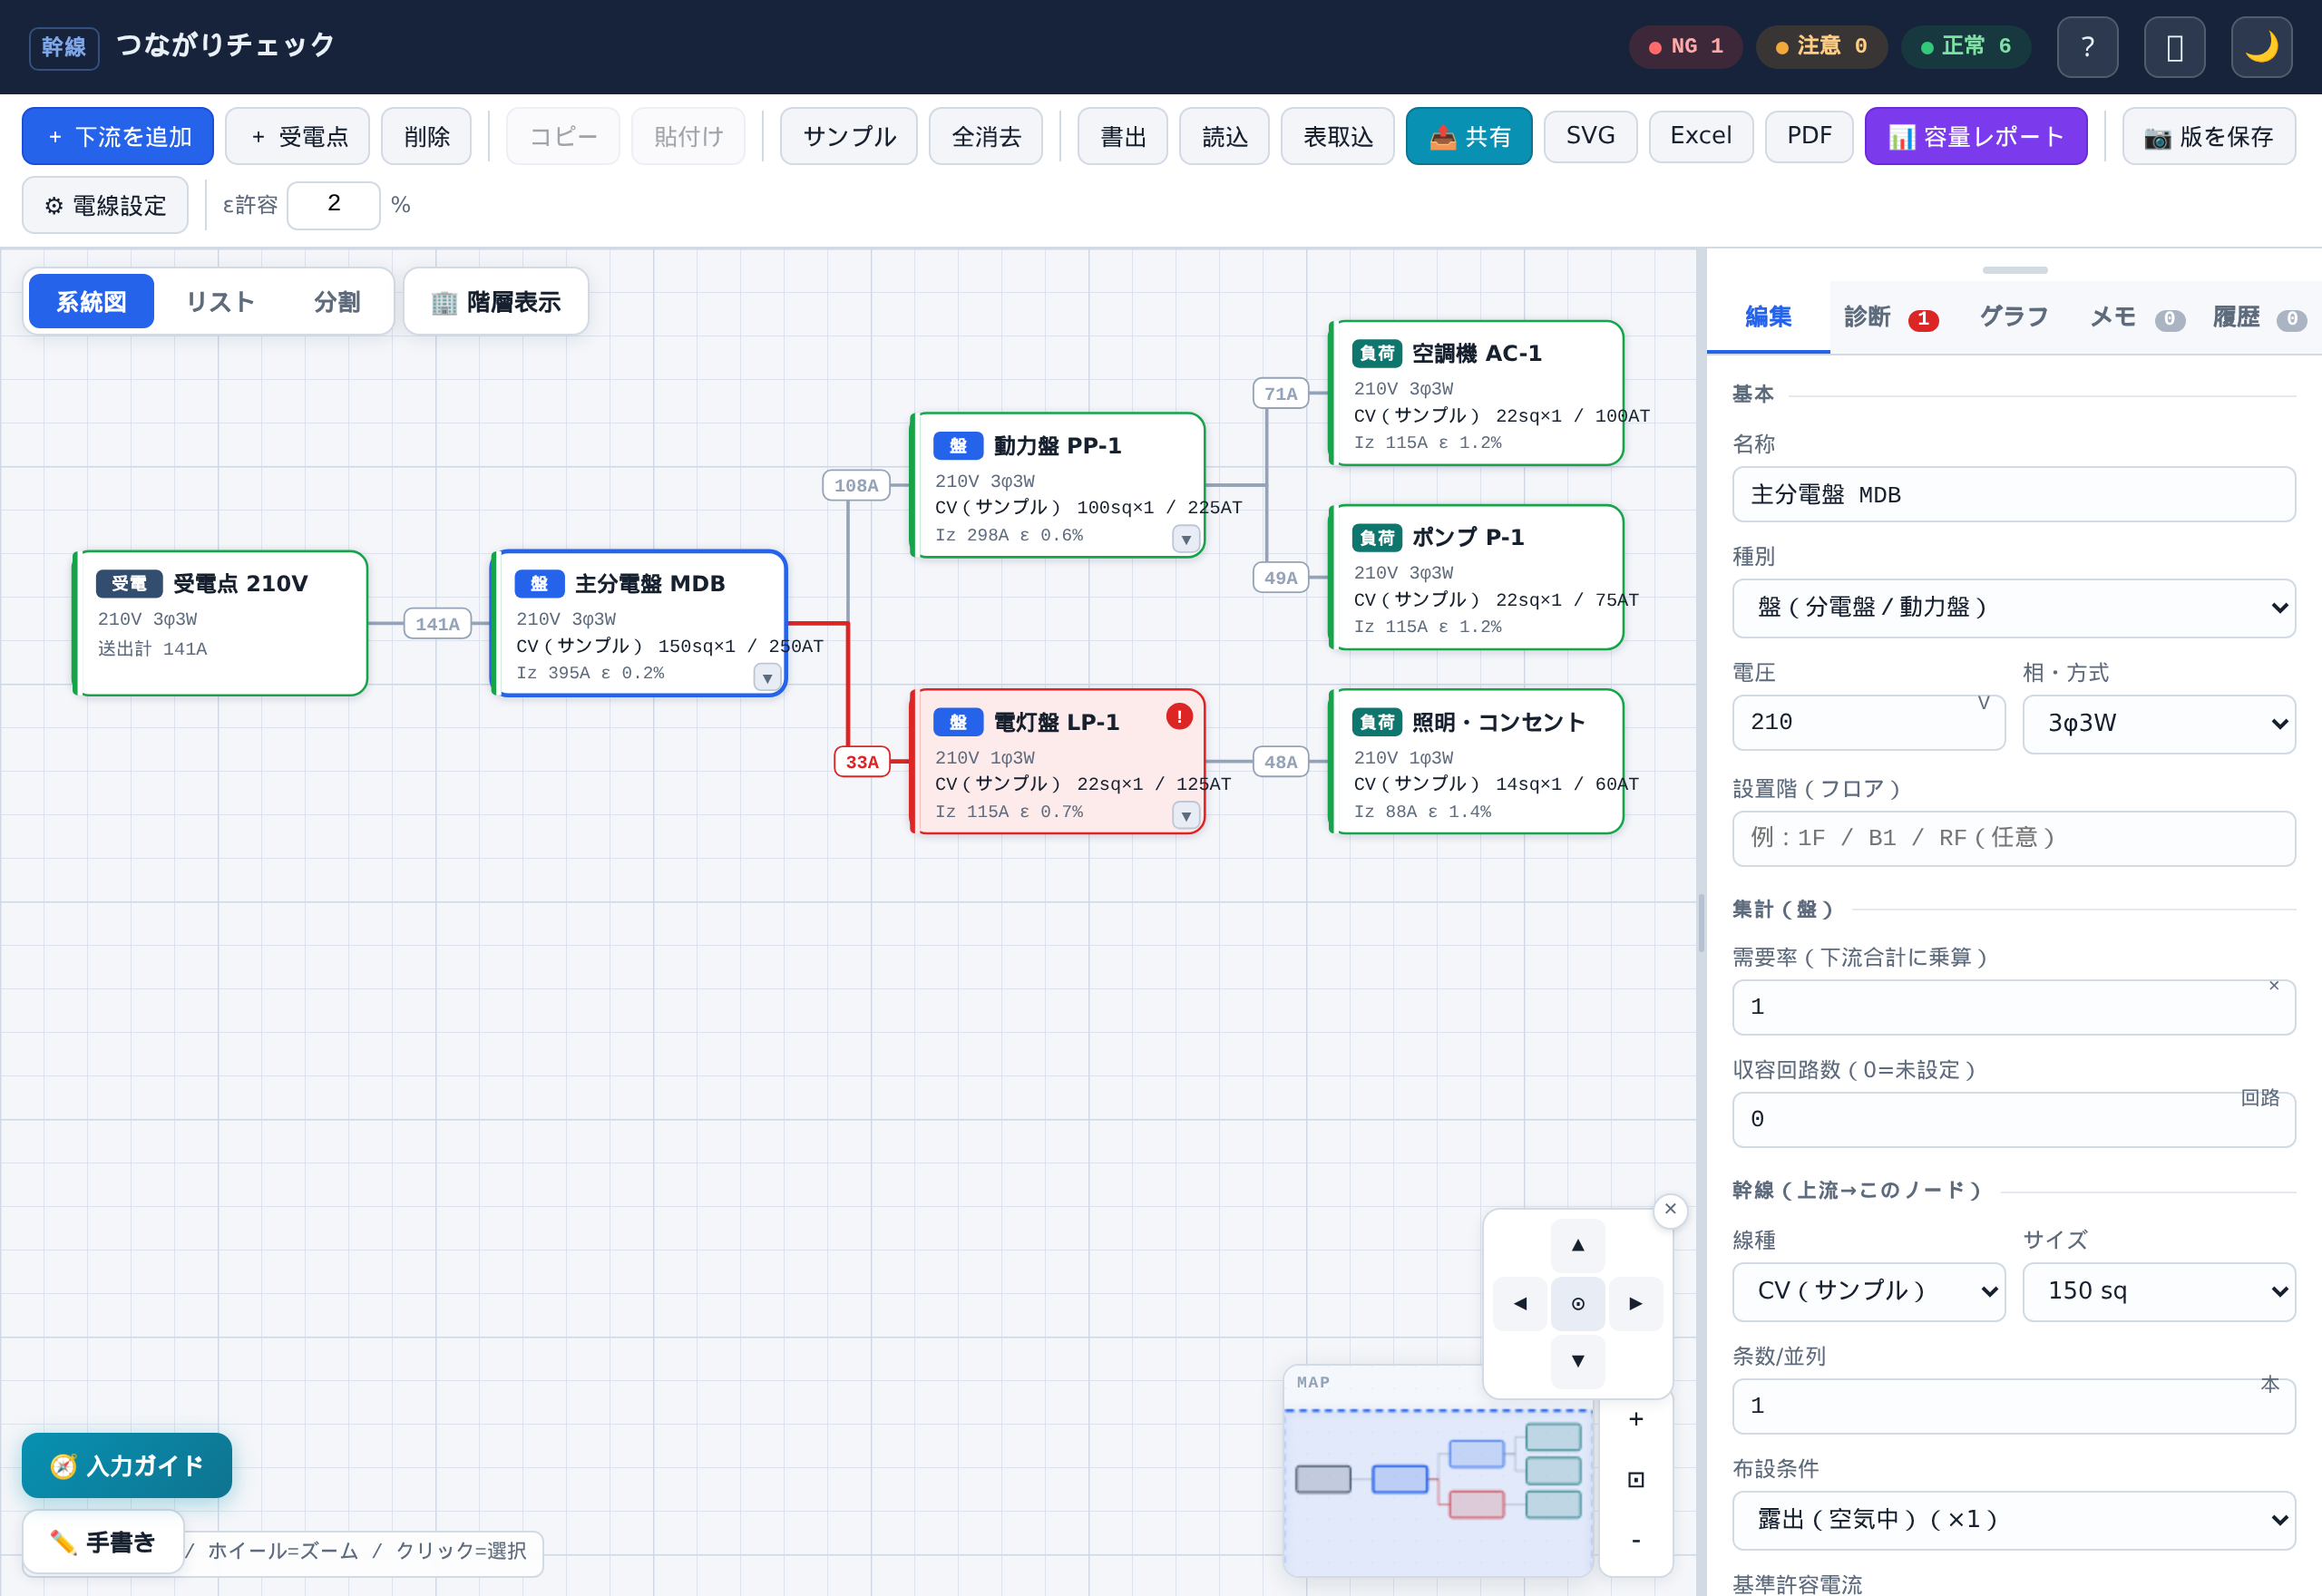Image resolution: width=2322 pixels, height=1596 pixels.
Task: Center the view with the target icon
Action: click(1578, 1303)
